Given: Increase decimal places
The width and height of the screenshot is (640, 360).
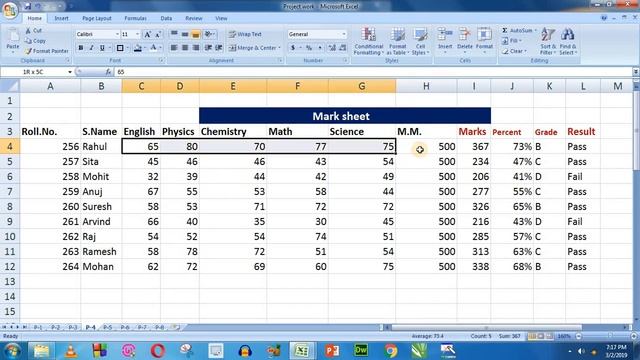Looking at the screenshot, I should point(332,48).
